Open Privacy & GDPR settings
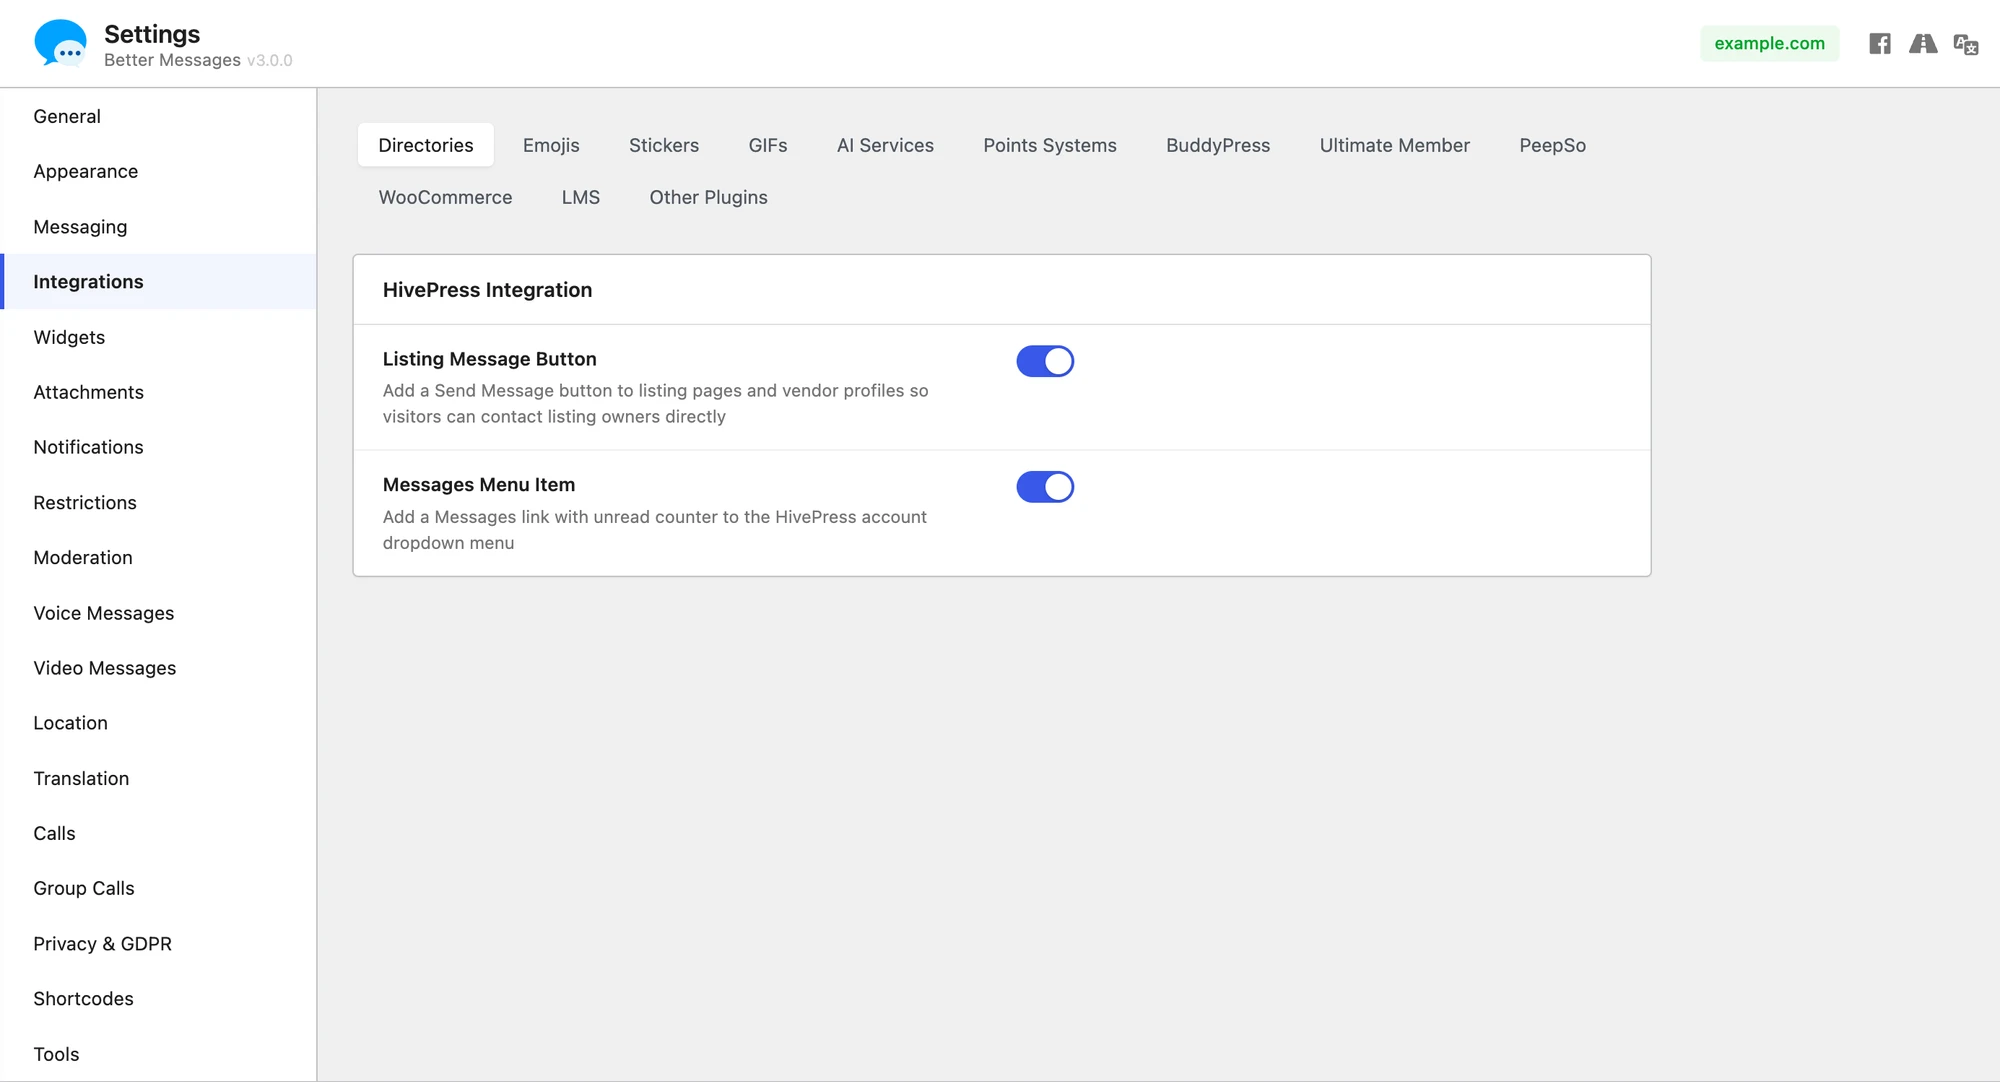 (x=158, y=944)
